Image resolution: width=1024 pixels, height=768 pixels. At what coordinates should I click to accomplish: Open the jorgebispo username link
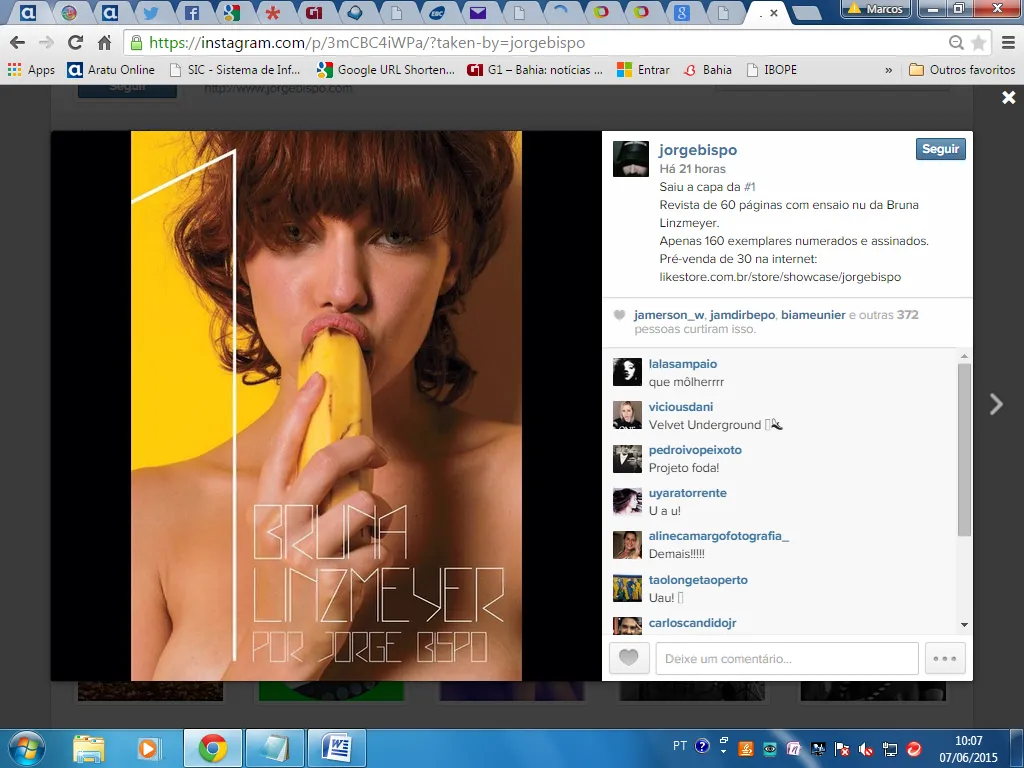(698, 150)
